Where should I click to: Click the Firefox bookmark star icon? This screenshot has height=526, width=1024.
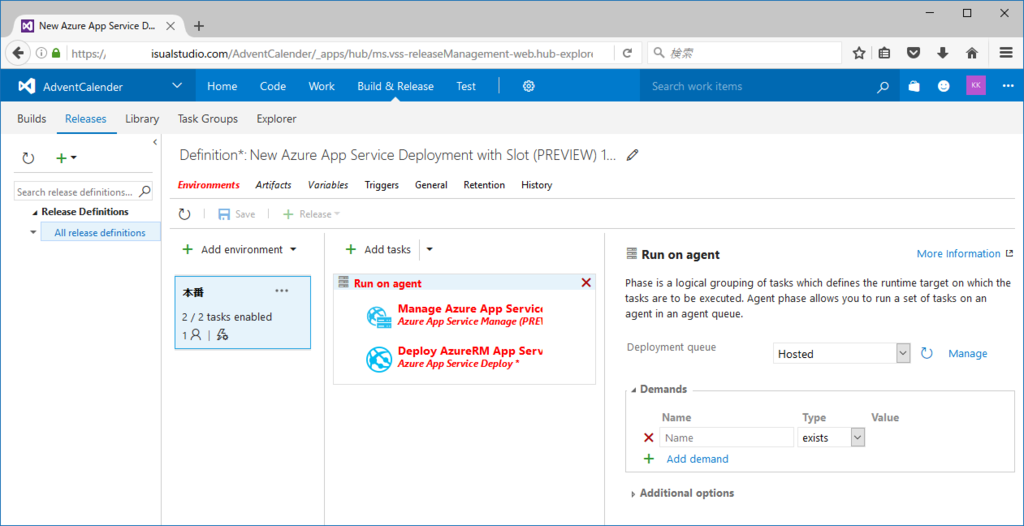859,53
